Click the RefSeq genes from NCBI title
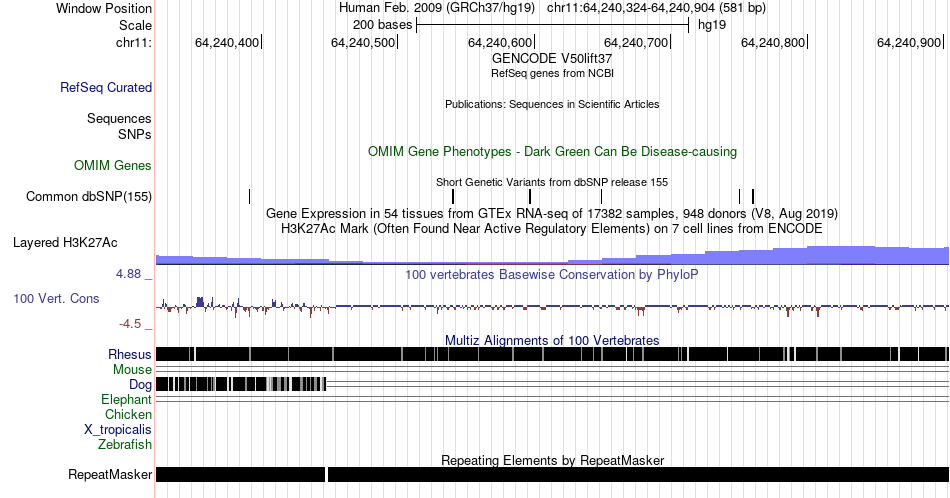This screenshot has height=498, width=950. pos(552,73)
